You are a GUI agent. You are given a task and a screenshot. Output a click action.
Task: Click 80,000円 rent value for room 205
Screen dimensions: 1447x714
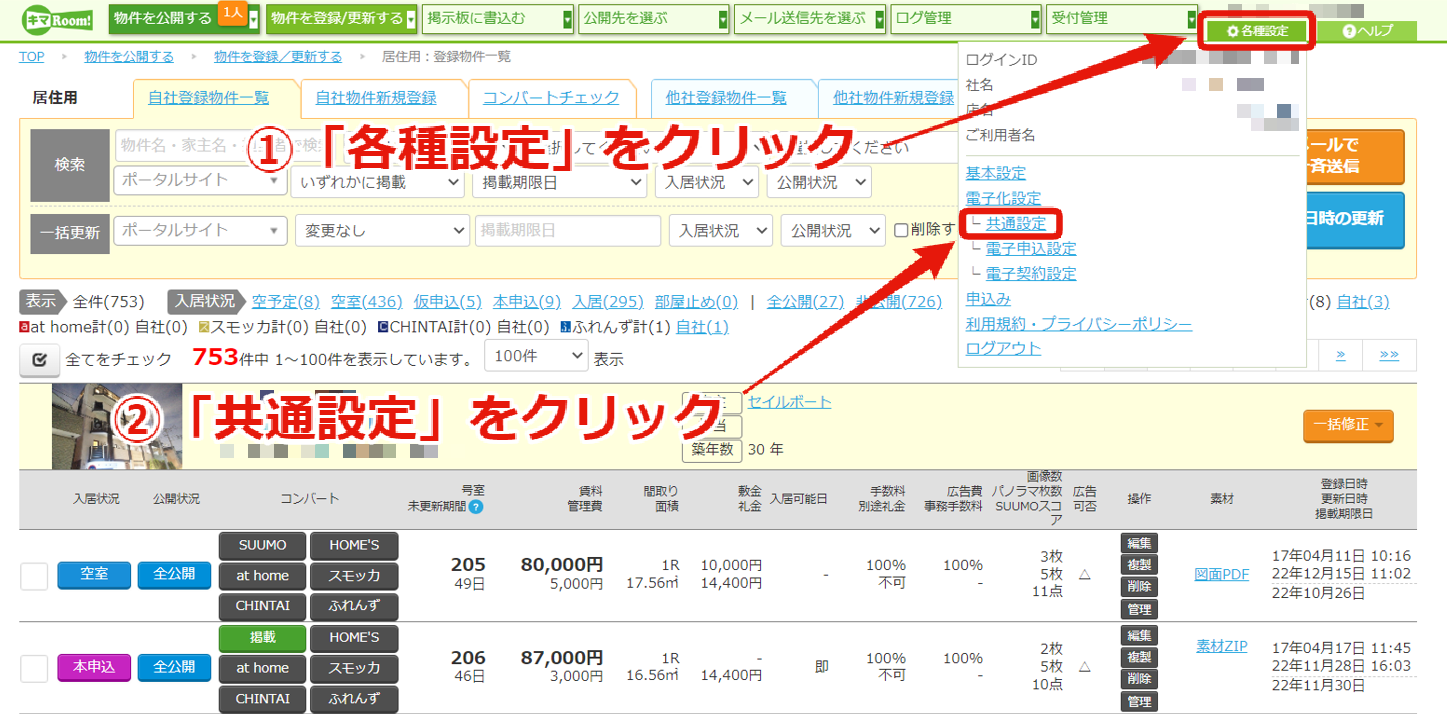561,564
